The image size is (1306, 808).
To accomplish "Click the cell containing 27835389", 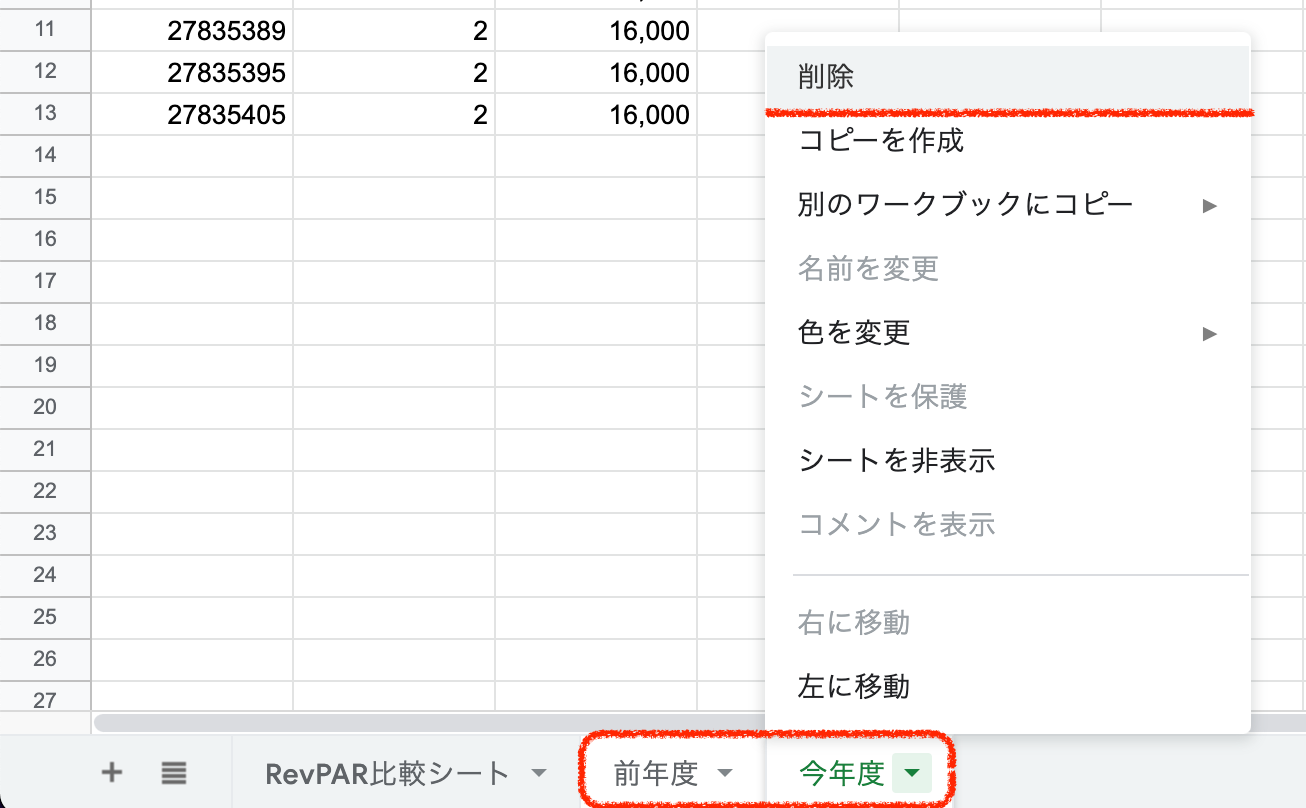I will pyautogui.click(x=193, y=31).
